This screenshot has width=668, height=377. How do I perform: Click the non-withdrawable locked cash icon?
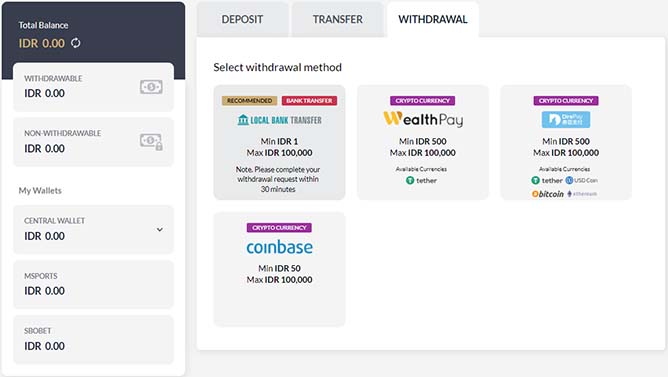[x=151, y=141]
